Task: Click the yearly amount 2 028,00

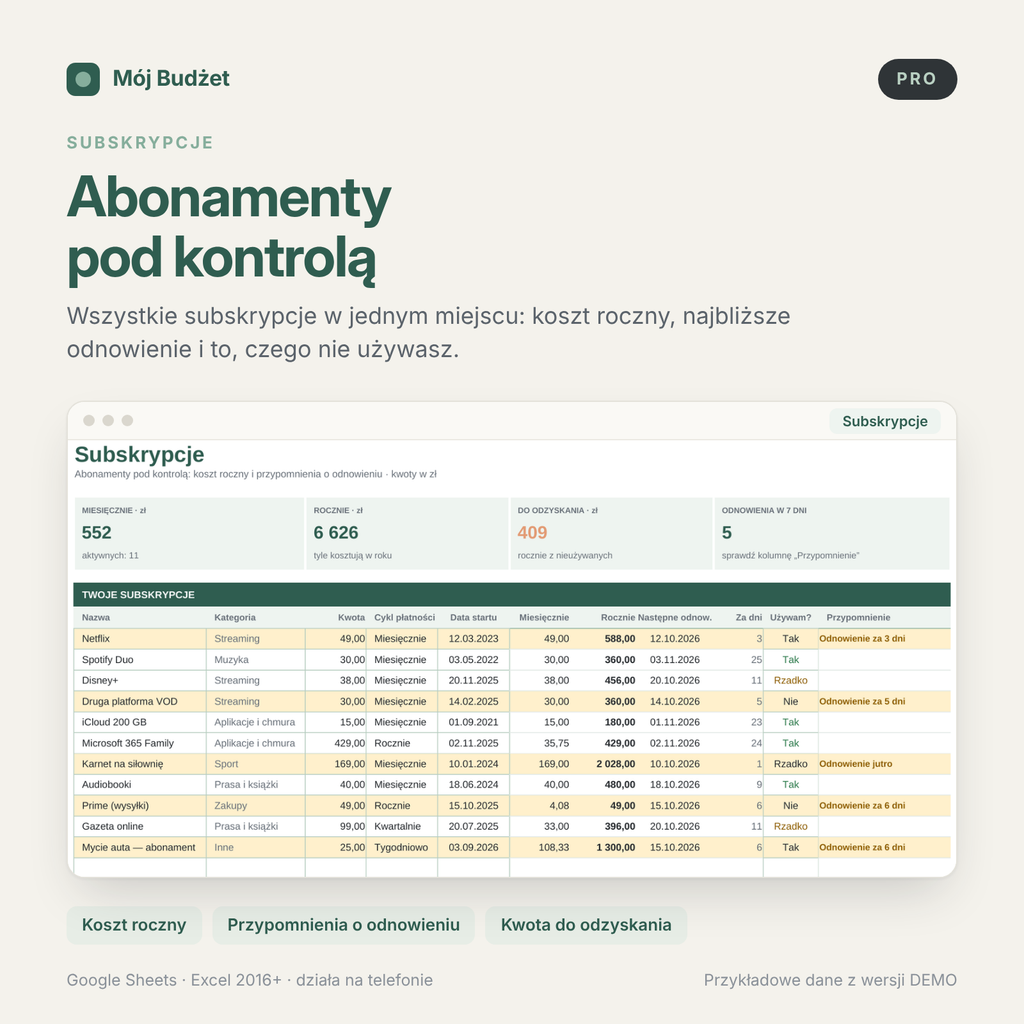Action: click(616, 764)
